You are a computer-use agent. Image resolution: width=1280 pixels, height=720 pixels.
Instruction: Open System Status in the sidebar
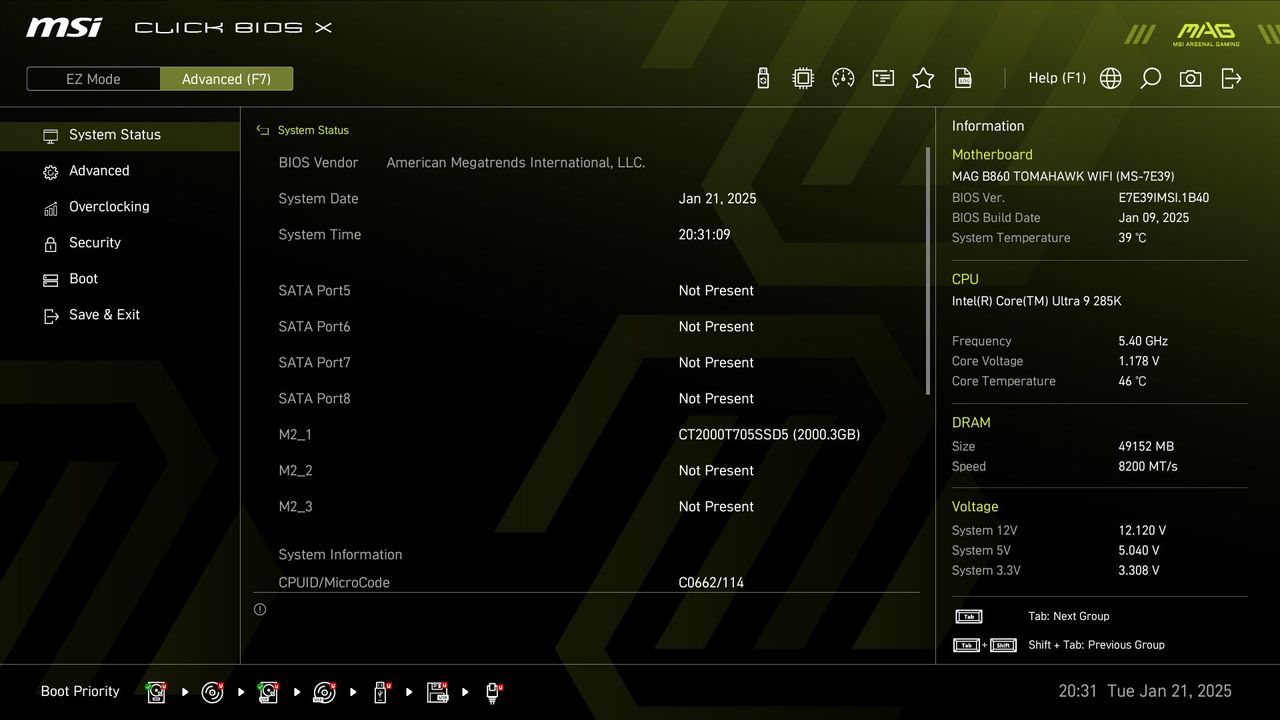[x=120, y=135]
